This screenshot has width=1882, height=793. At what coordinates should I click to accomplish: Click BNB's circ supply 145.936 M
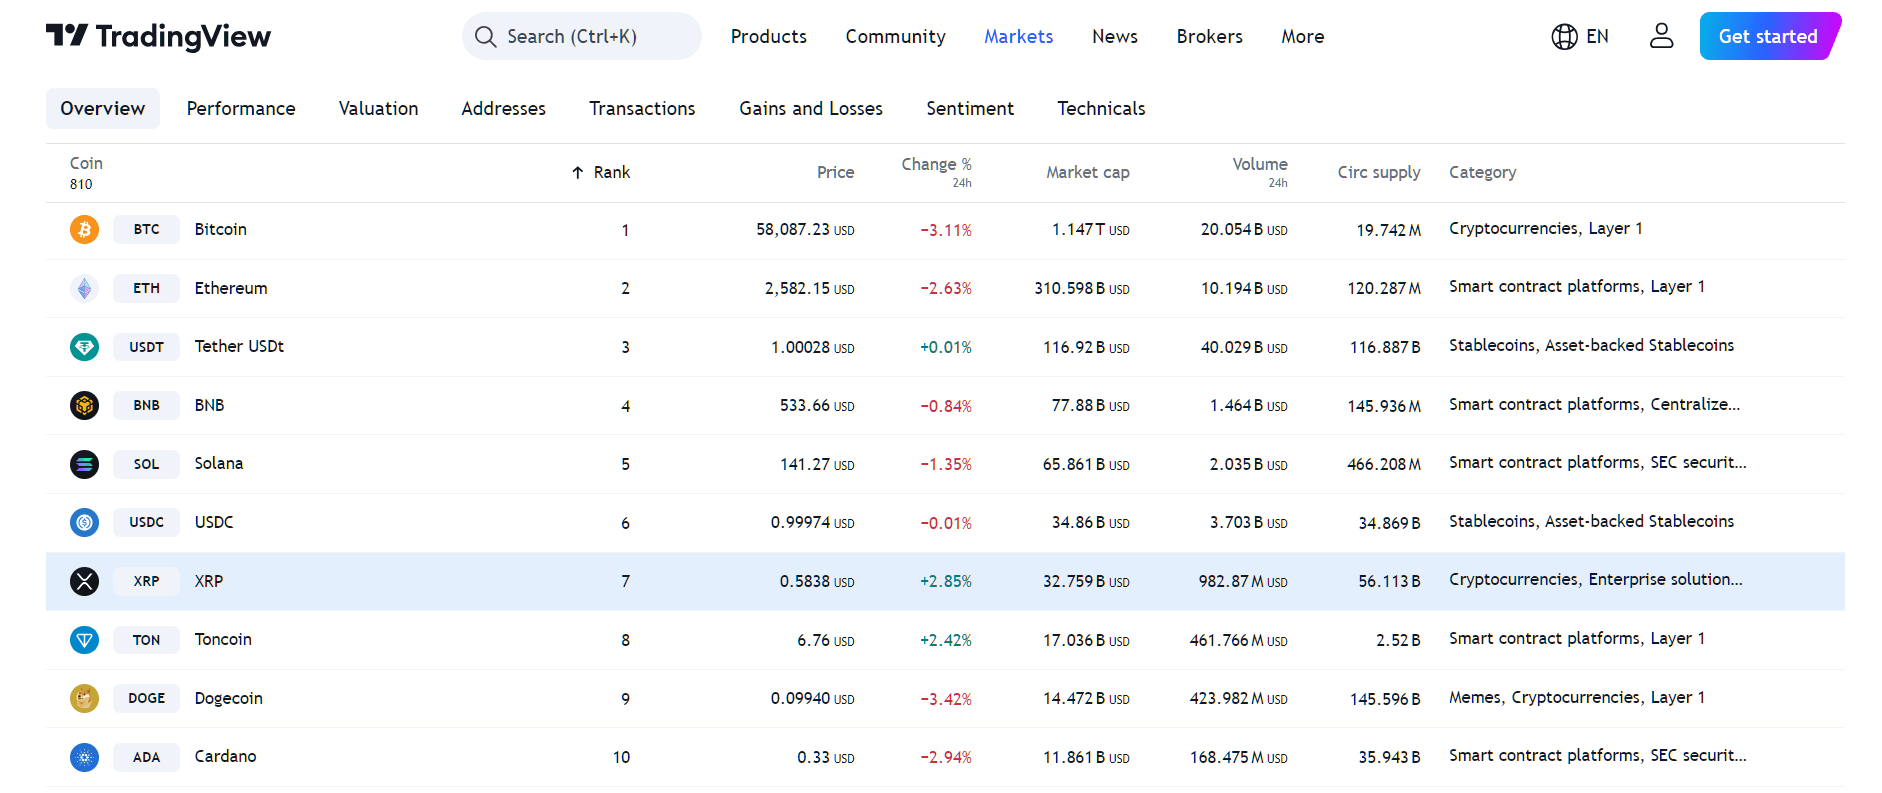[1384, 406]
